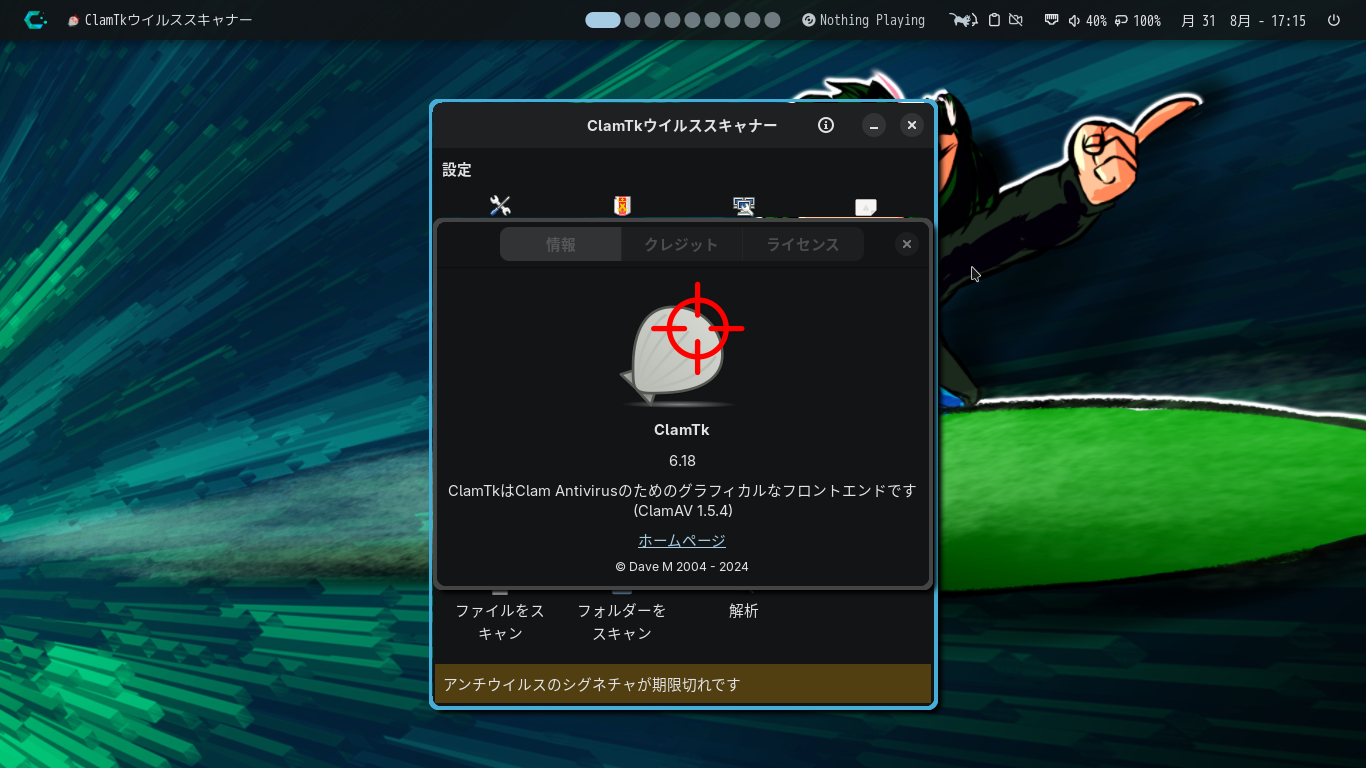Click the power icon in the top bar

1333,20
